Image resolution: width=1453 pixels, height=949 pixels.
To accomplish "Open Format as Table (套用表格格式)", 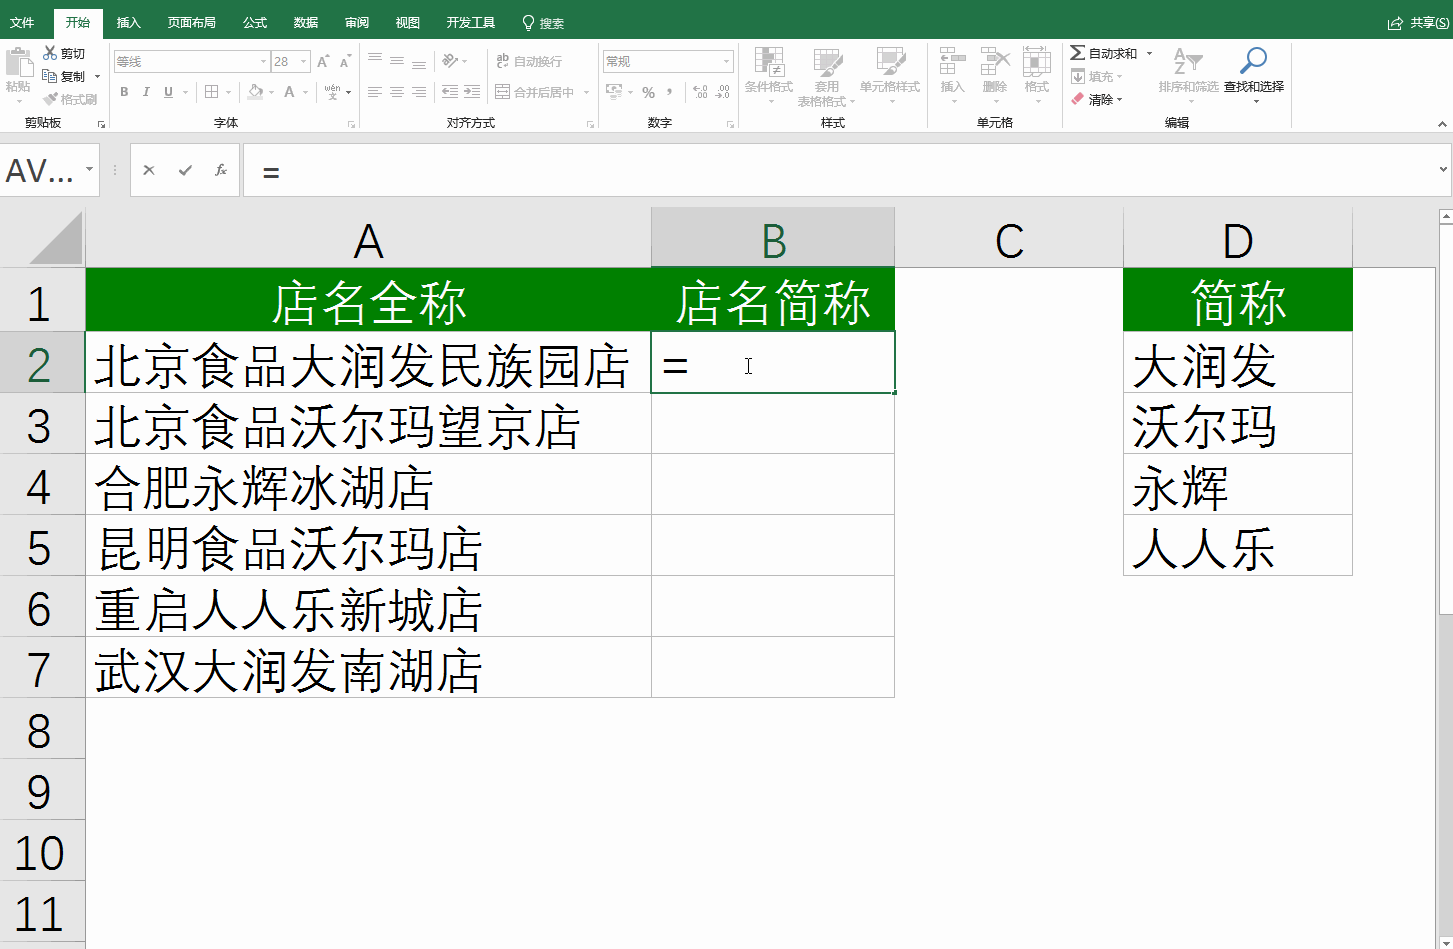I will click(x=826, y=76).
